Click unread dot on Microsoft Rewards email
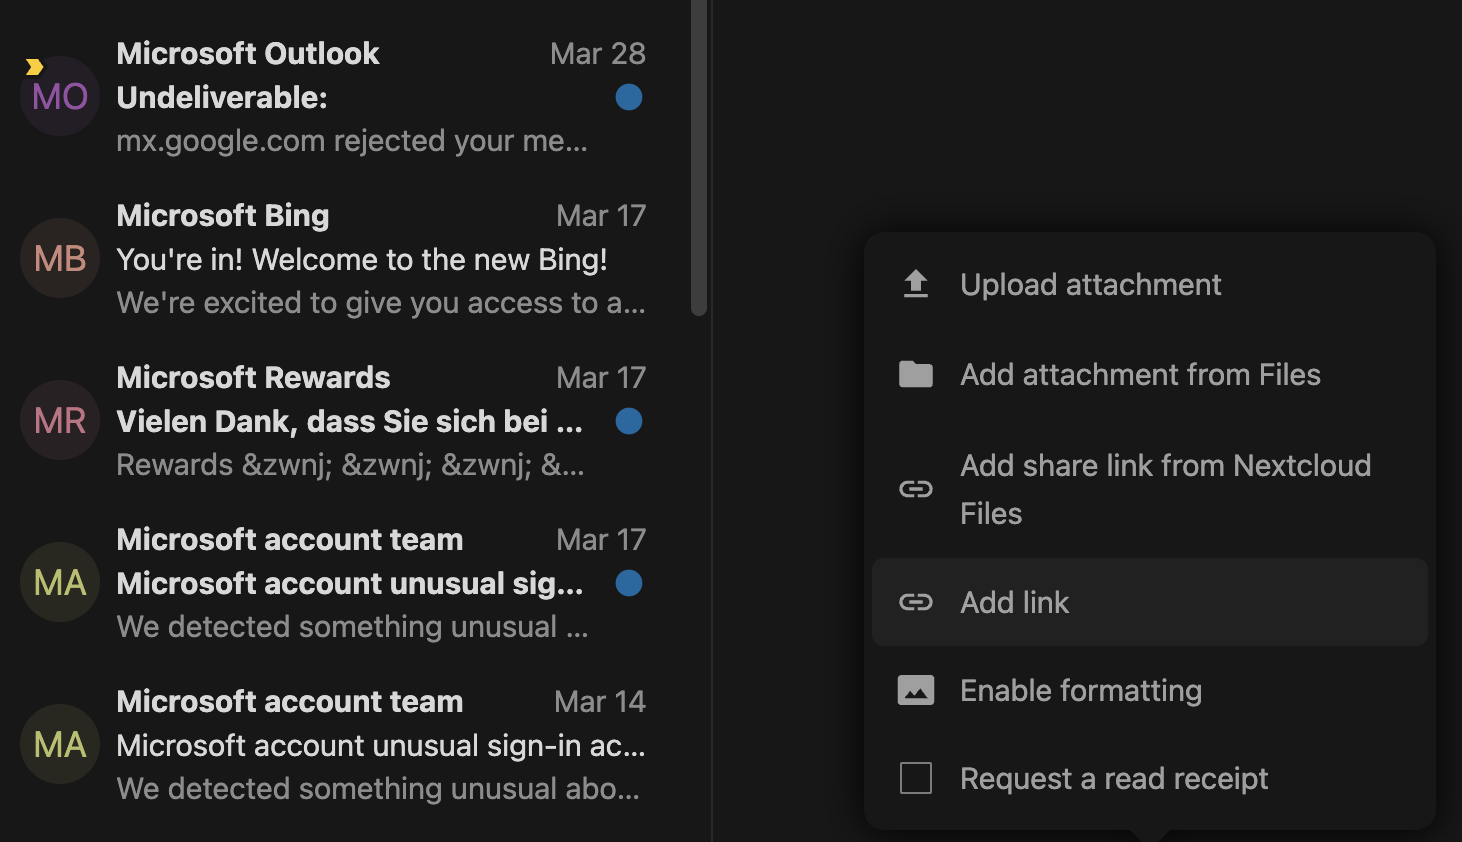 pos(629,421)
